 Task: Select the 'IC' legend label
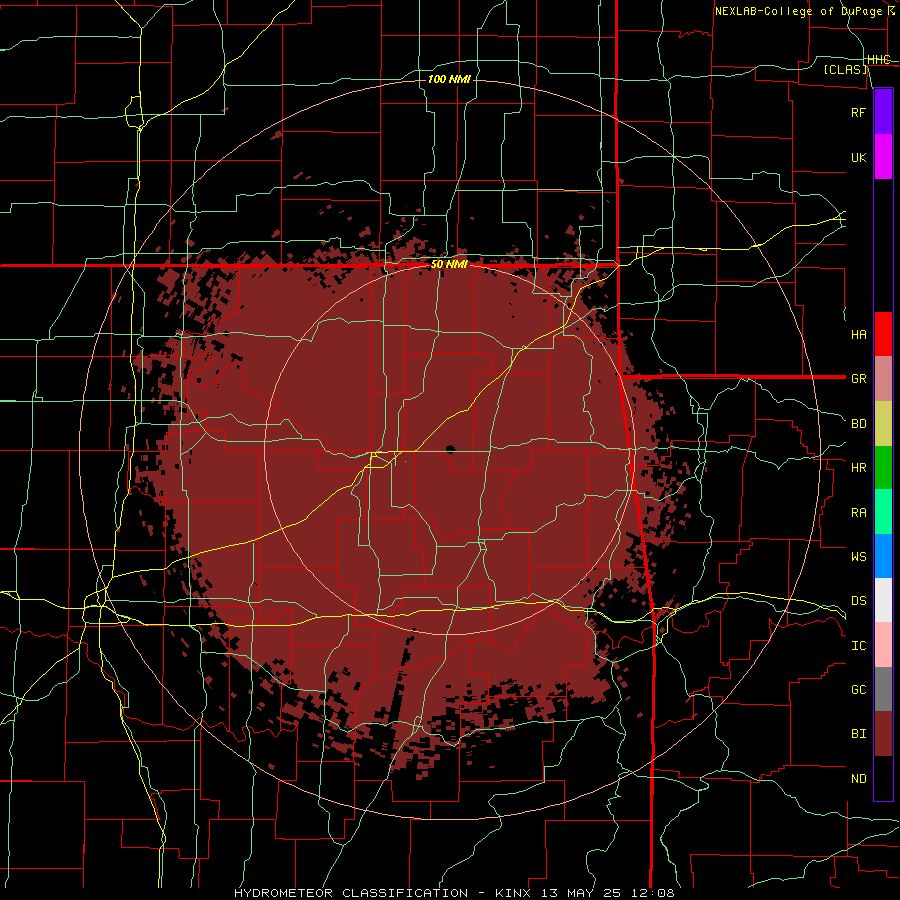click(x=858, y=646)
